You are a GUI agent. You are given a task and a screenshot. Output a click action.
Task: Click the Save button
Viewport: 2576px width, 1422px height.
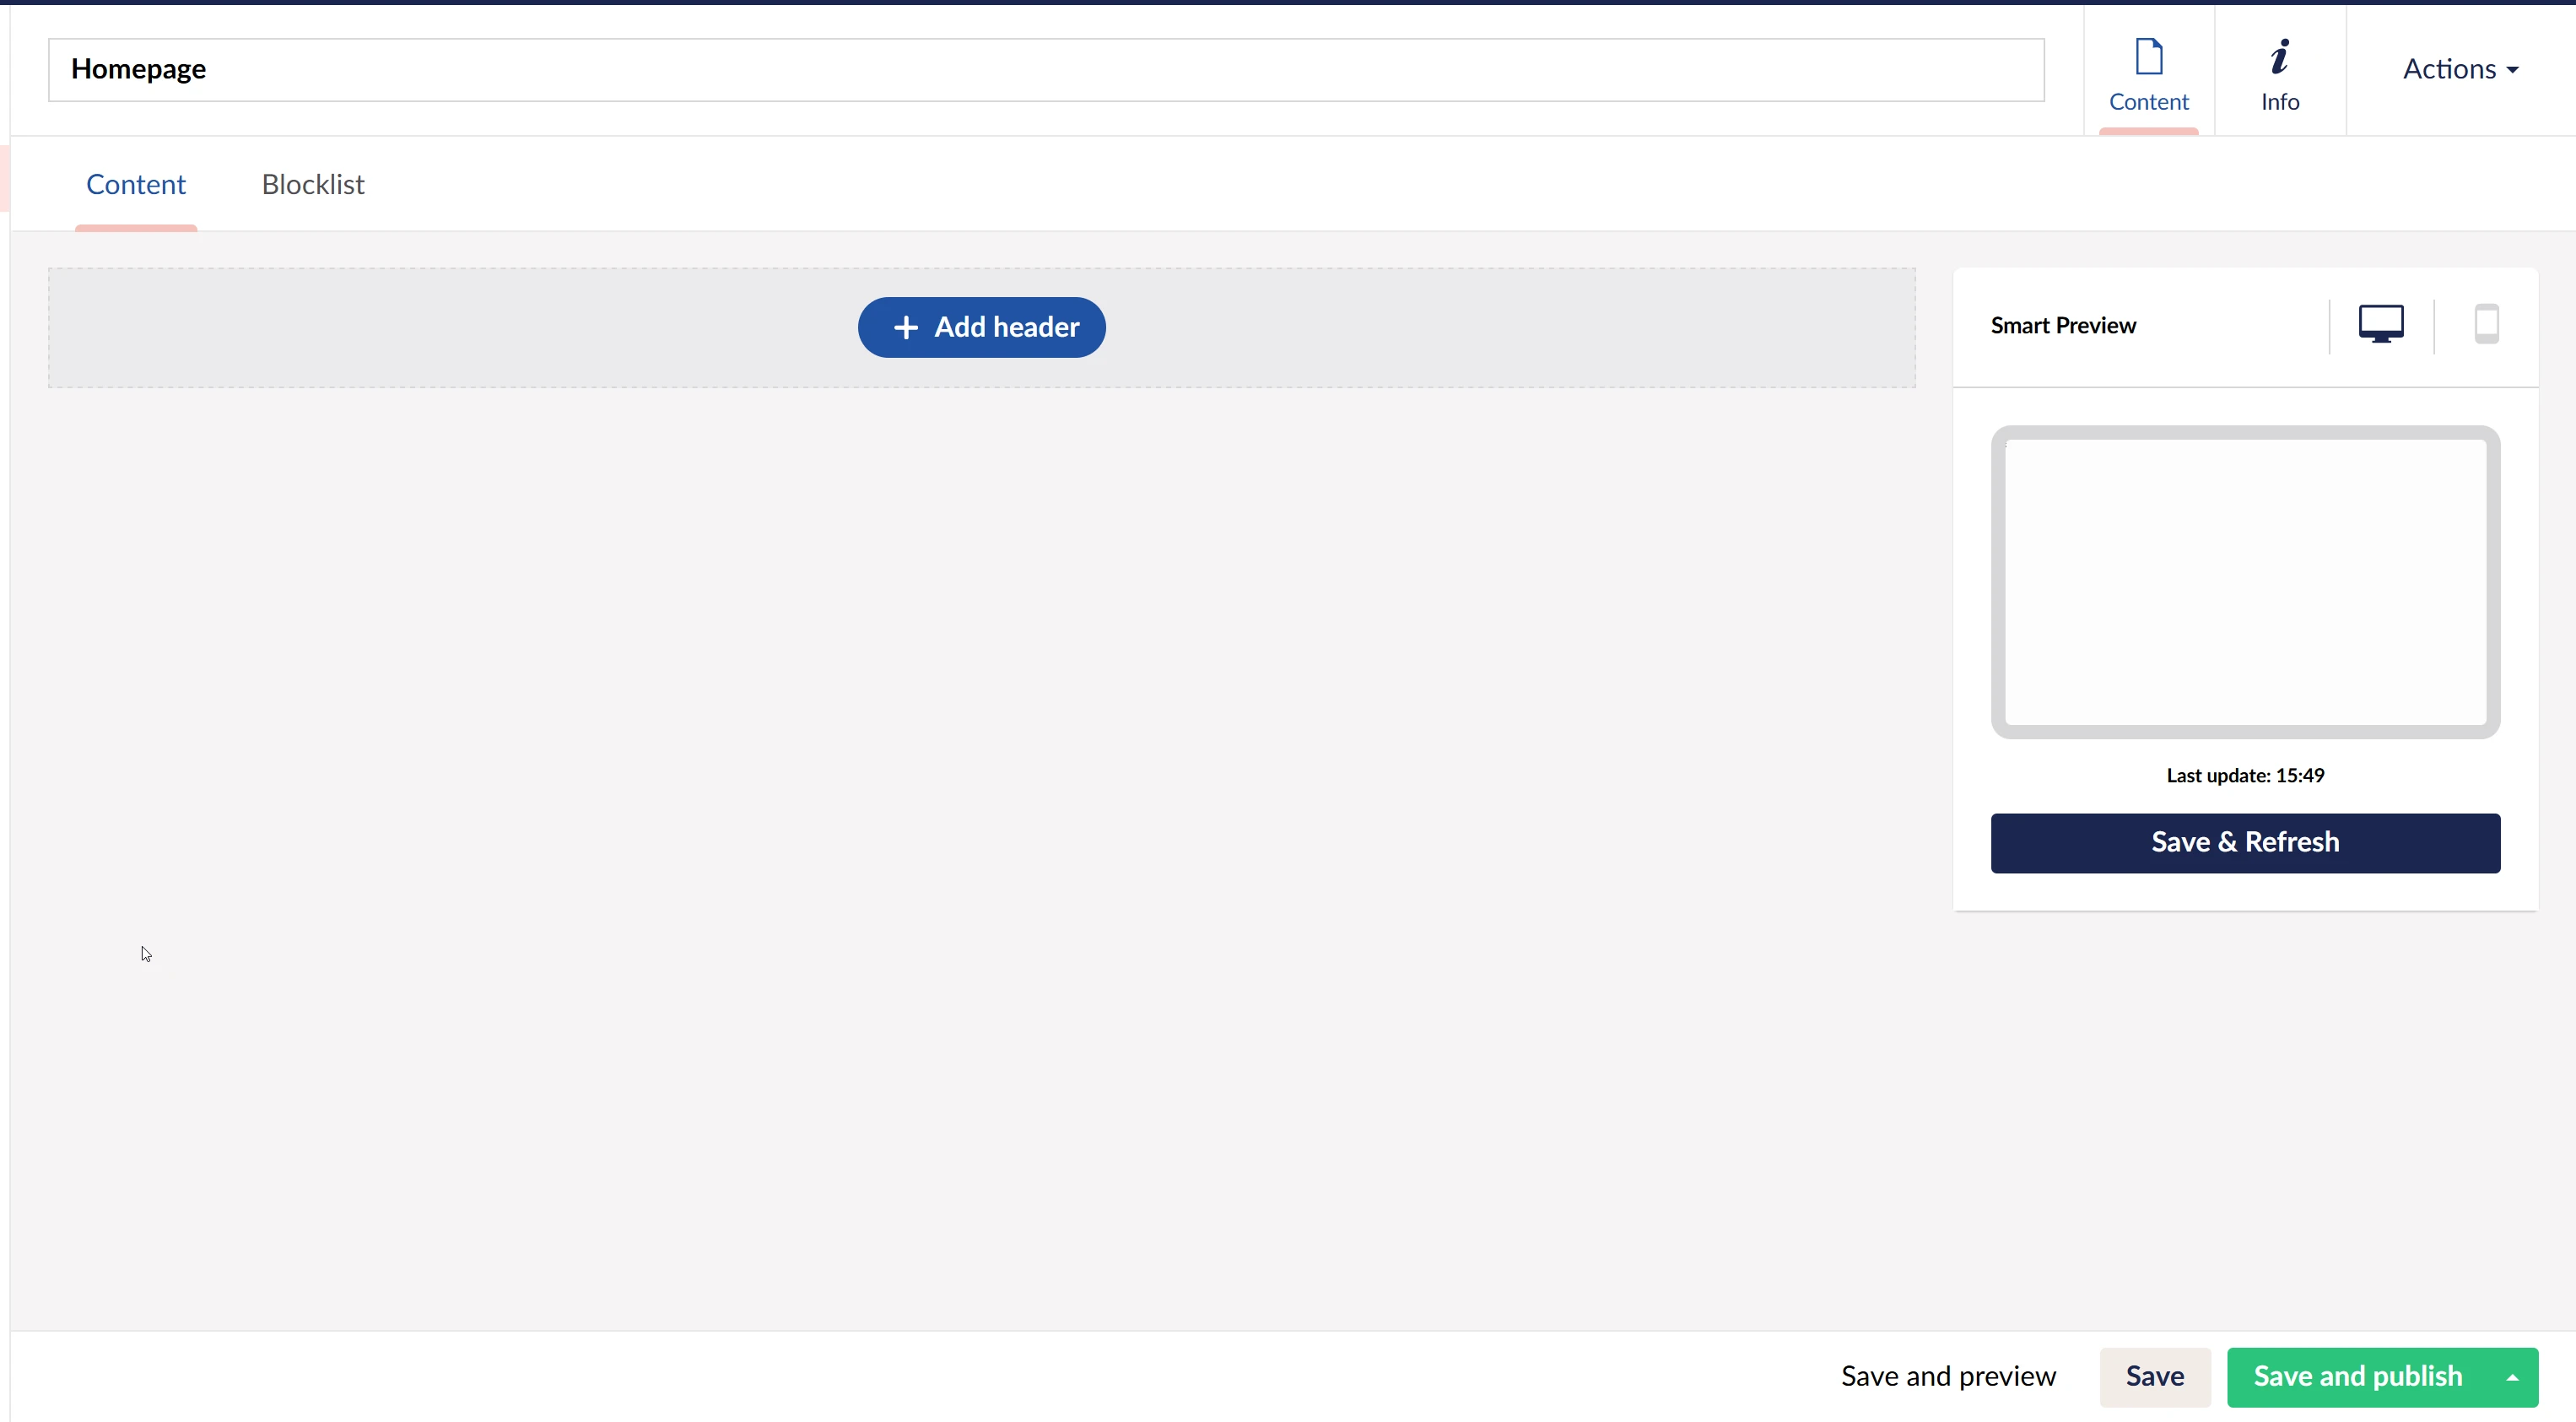[2154, 1377]
